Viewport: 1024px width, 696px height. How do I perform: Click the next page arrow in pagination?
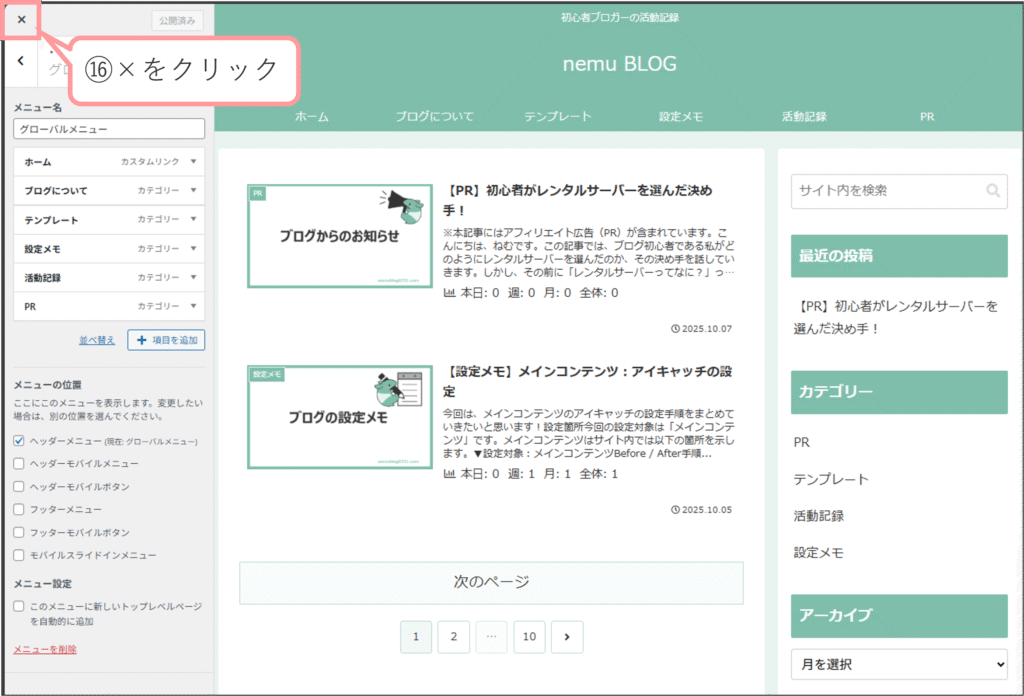(567, 637)
